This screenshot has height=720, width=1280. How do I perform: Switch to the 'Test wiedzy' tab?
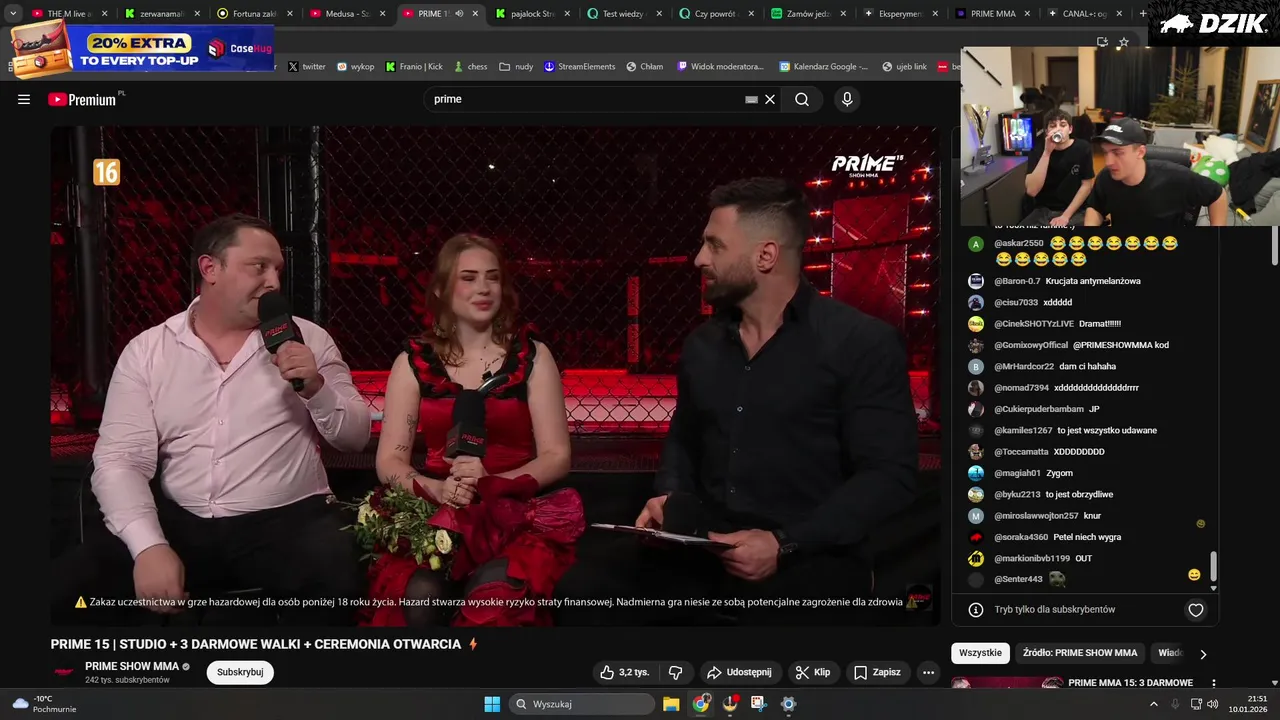(622, 14)
